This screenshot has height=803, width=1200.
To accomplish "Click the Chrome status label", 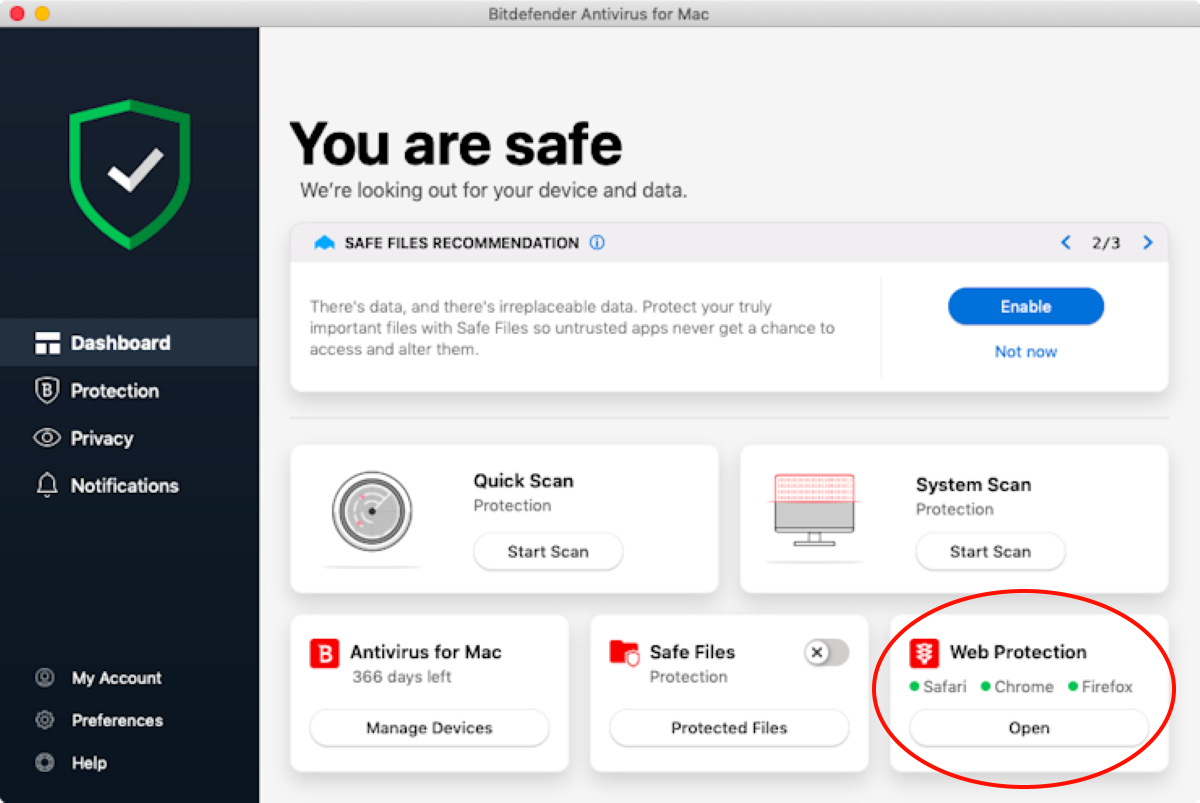I will [x=1024, y=687].
